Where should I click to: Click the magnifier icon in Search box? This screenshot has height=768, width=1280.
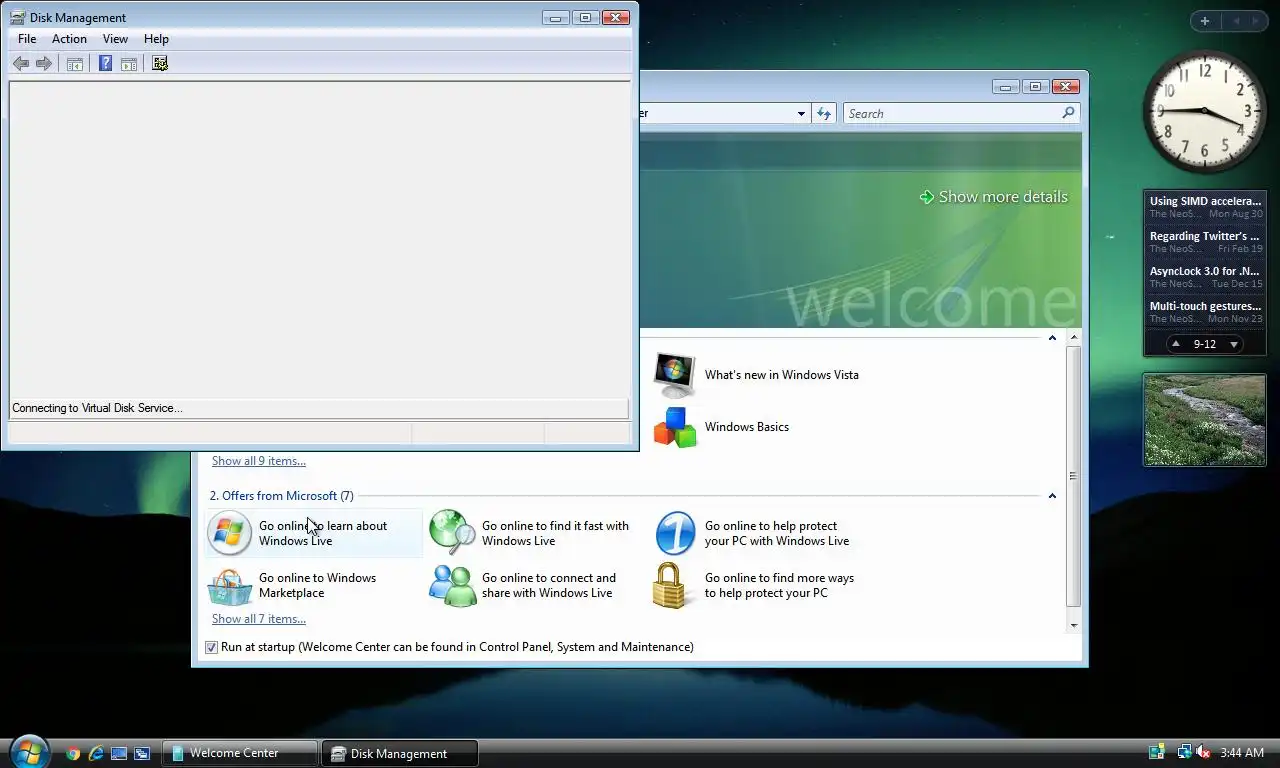pyautogui.click(x=1068, y=113)
